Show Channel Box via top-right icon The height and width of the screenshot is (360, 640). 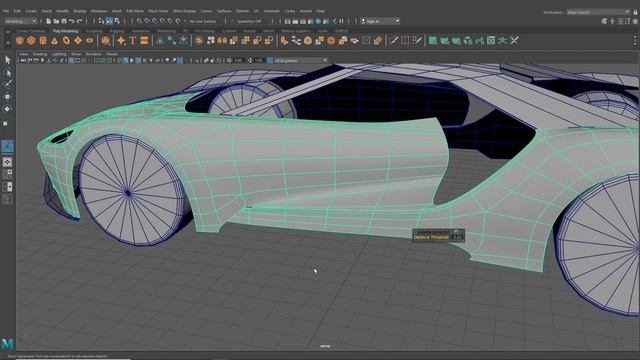[635, 21]
